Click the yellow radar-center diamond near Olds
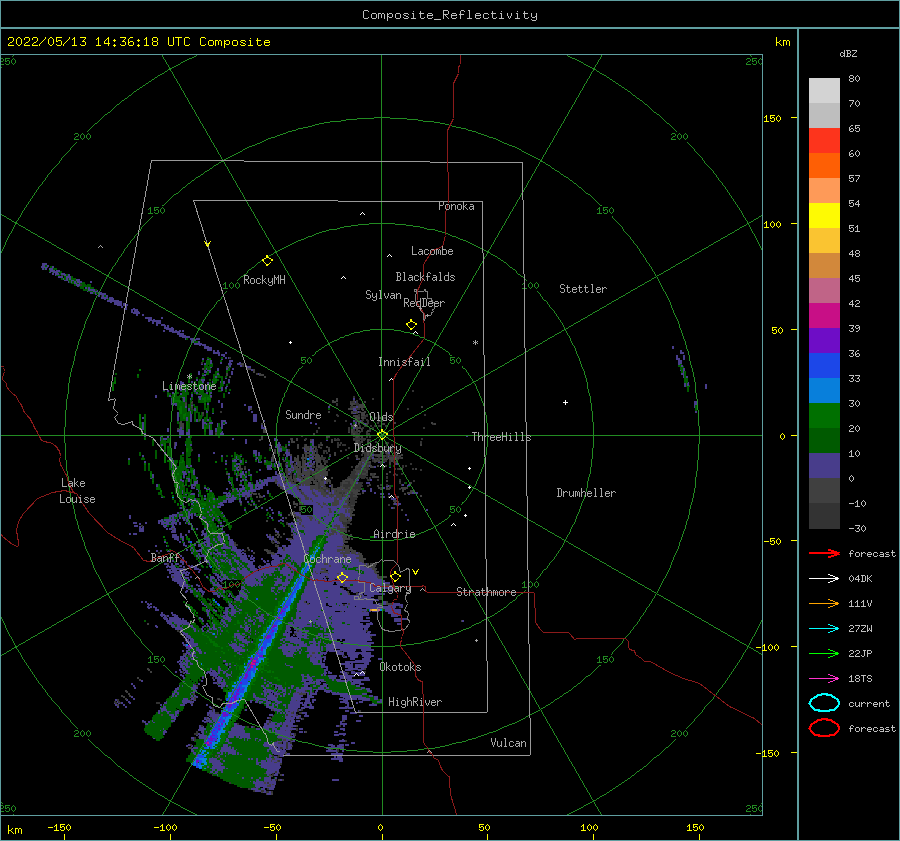The image size is (900, 841). [382, 435]
